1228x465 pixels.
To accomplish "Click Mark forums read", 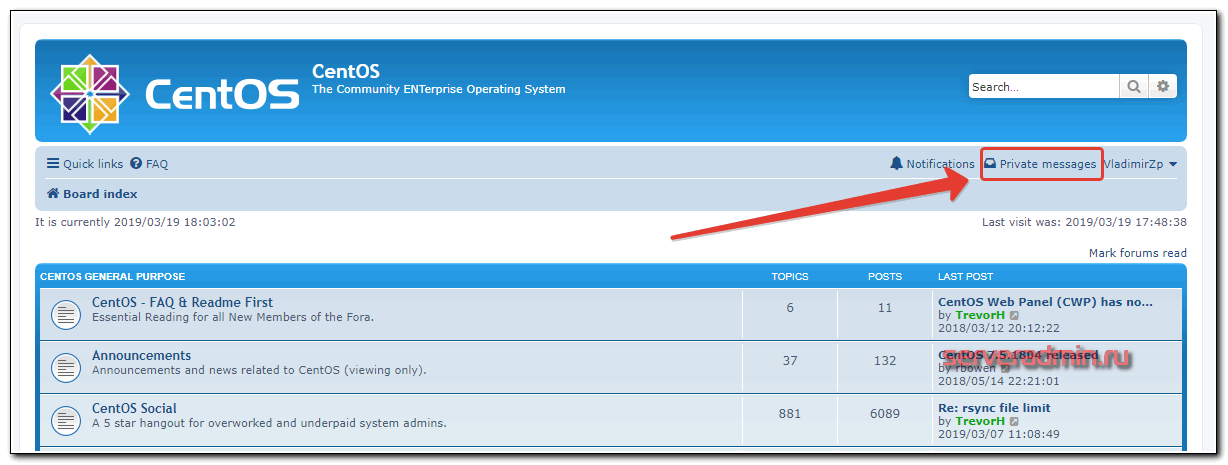I will (x=1138, y=253).
